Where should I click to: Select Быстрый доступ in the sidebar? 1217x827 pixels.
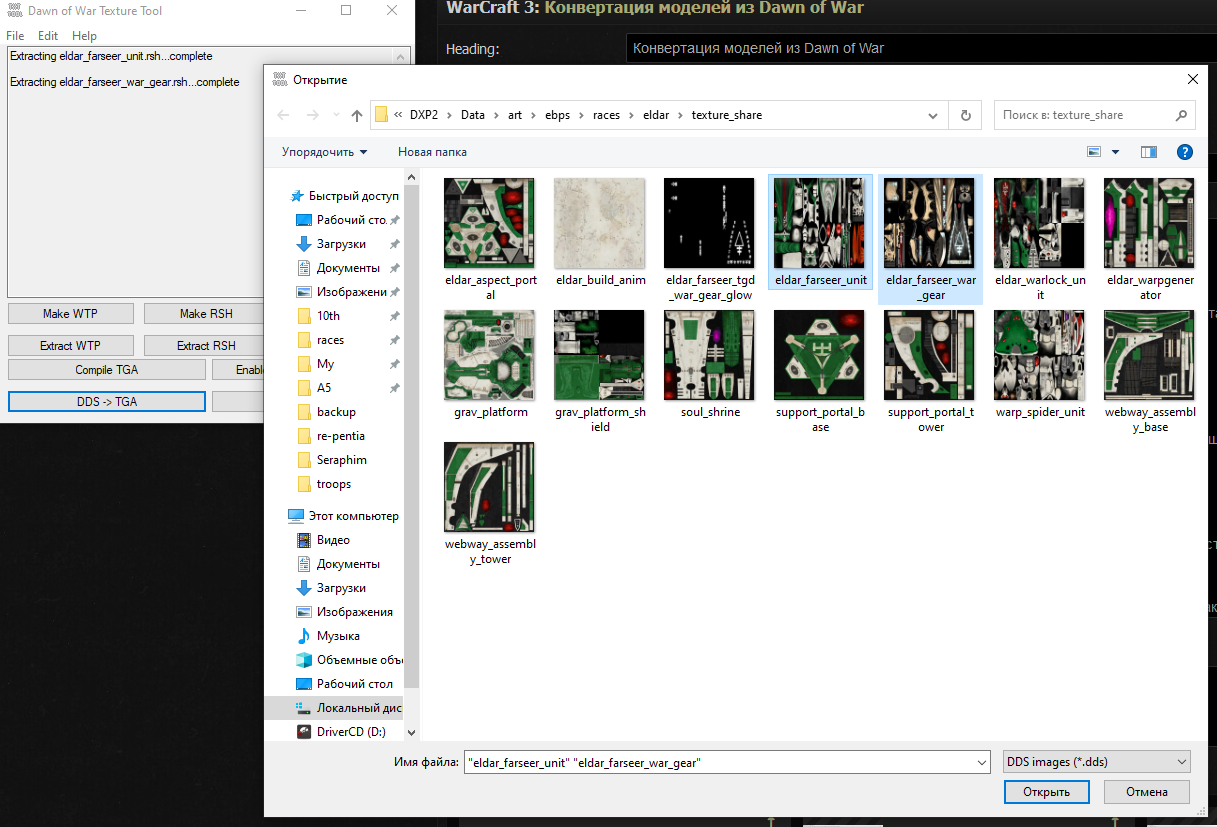(343, 196)
